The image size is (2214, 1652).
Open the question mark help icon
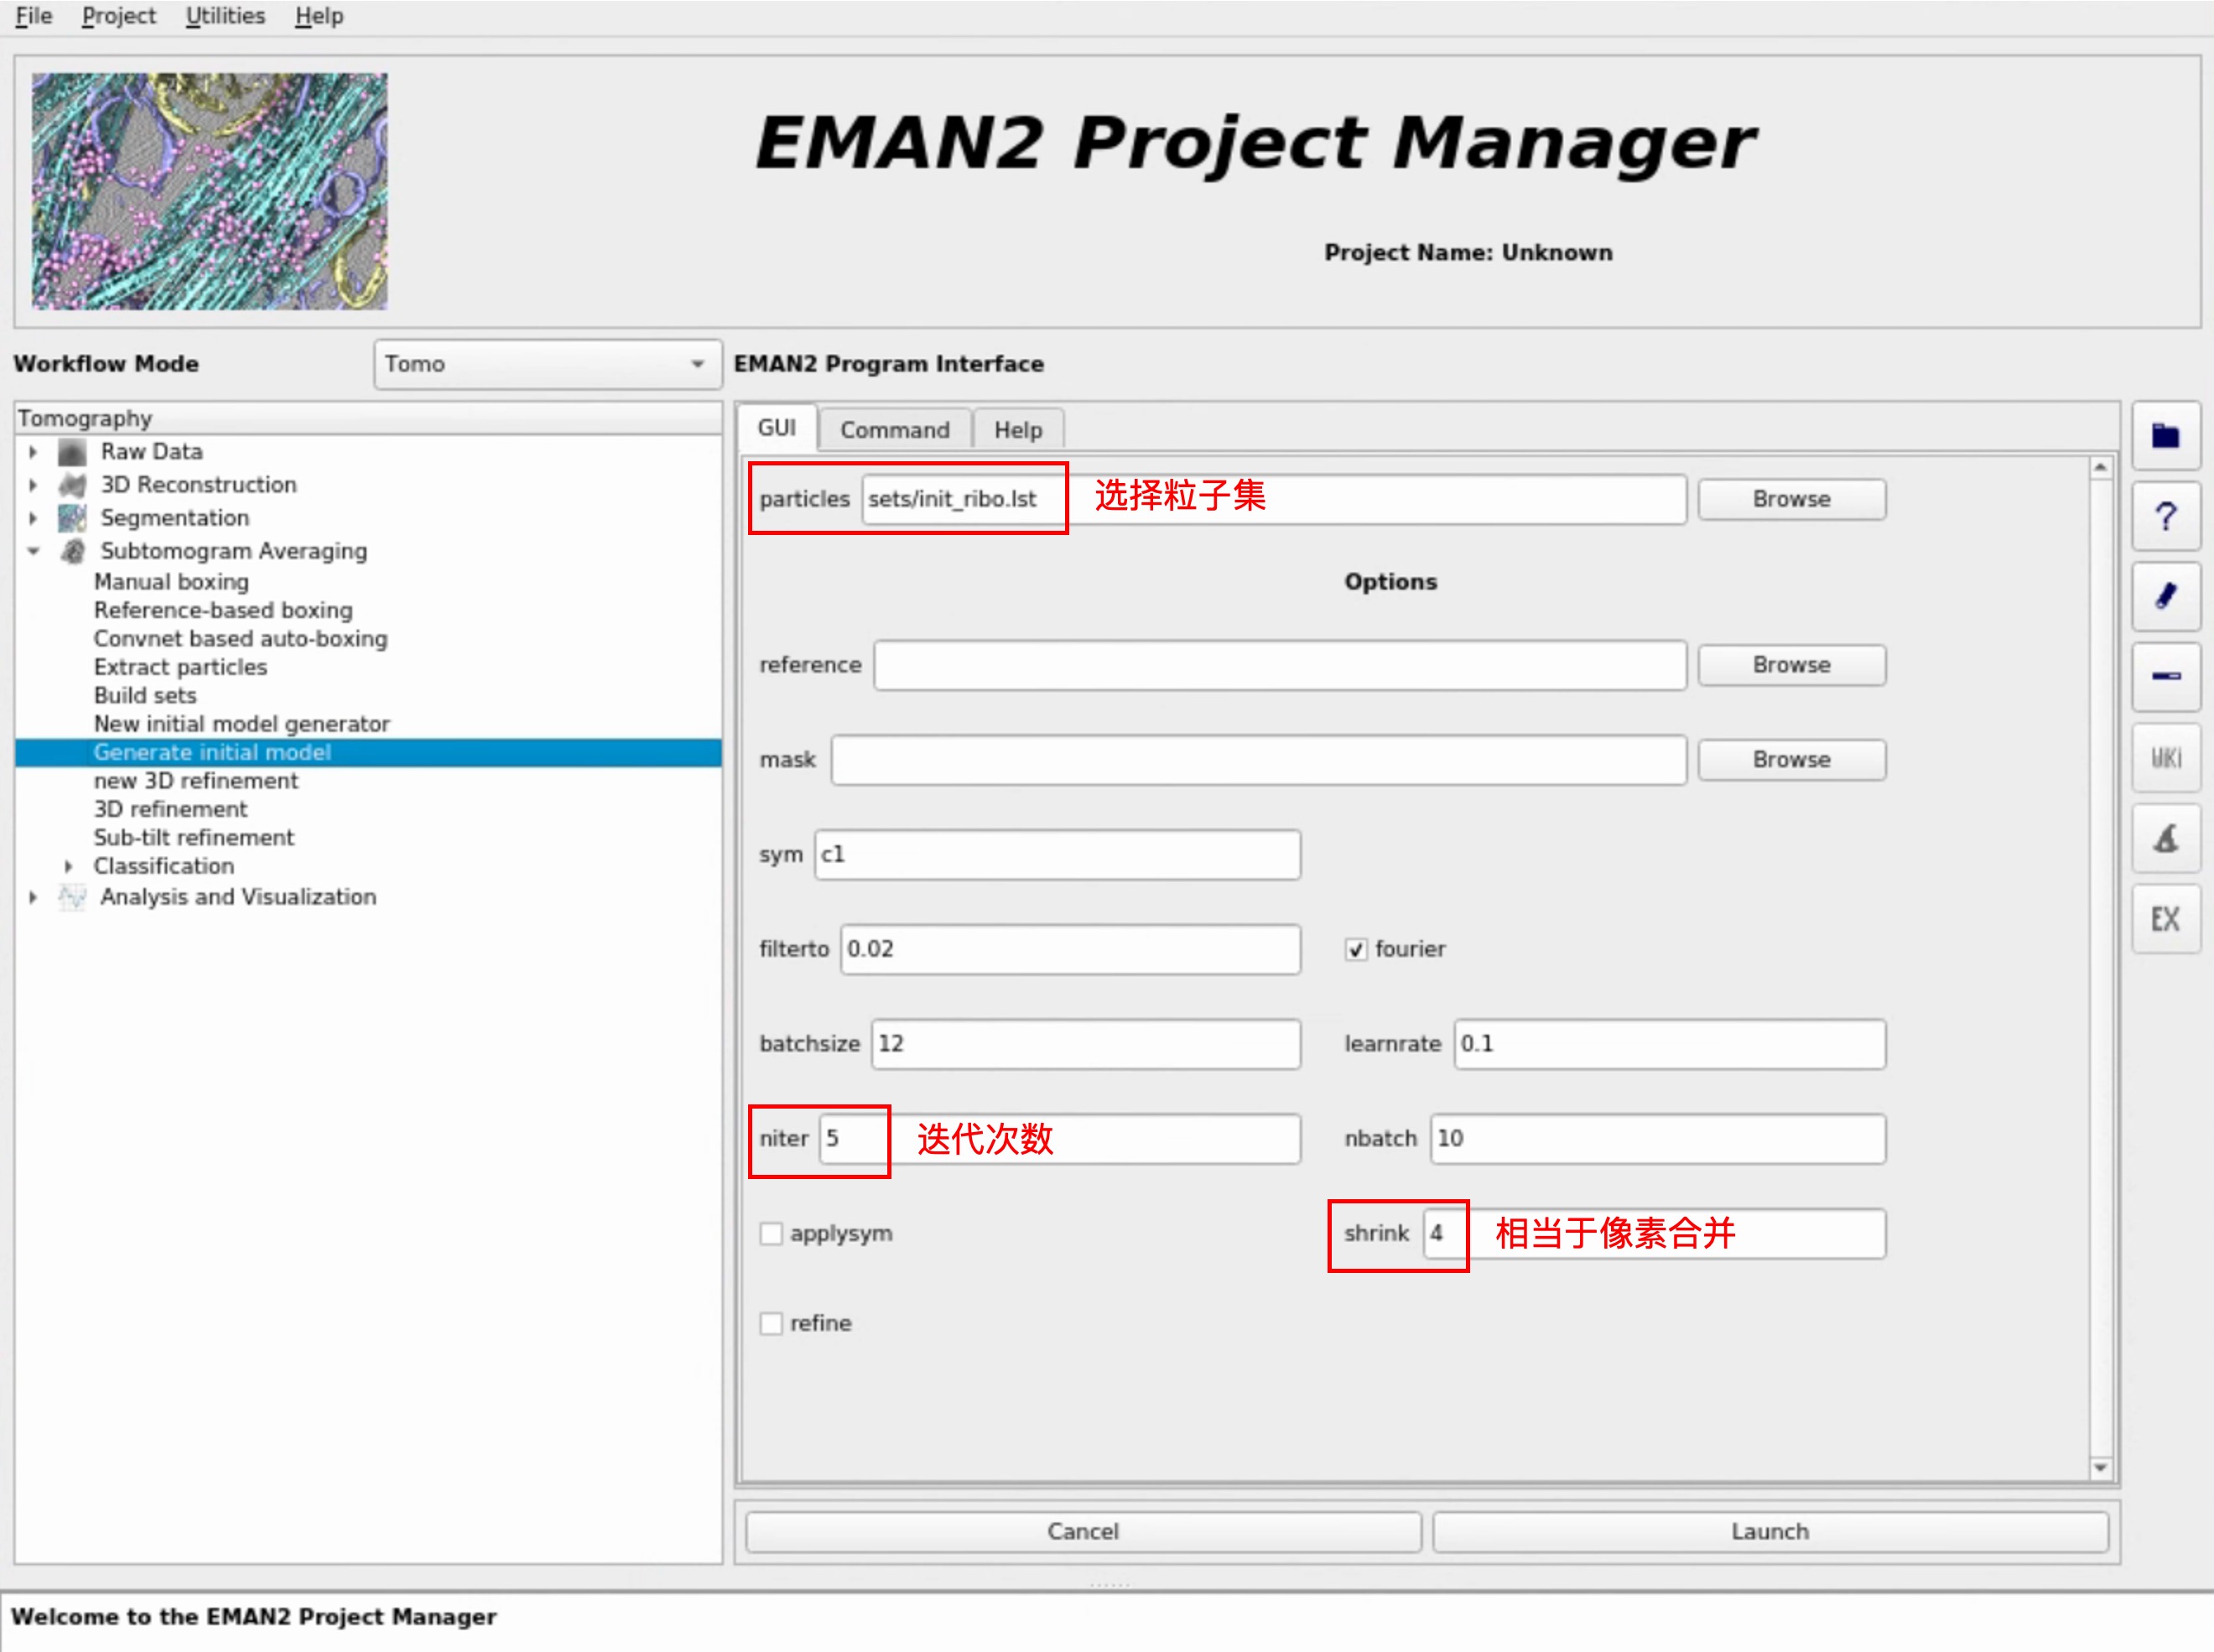pos(2165,516)
